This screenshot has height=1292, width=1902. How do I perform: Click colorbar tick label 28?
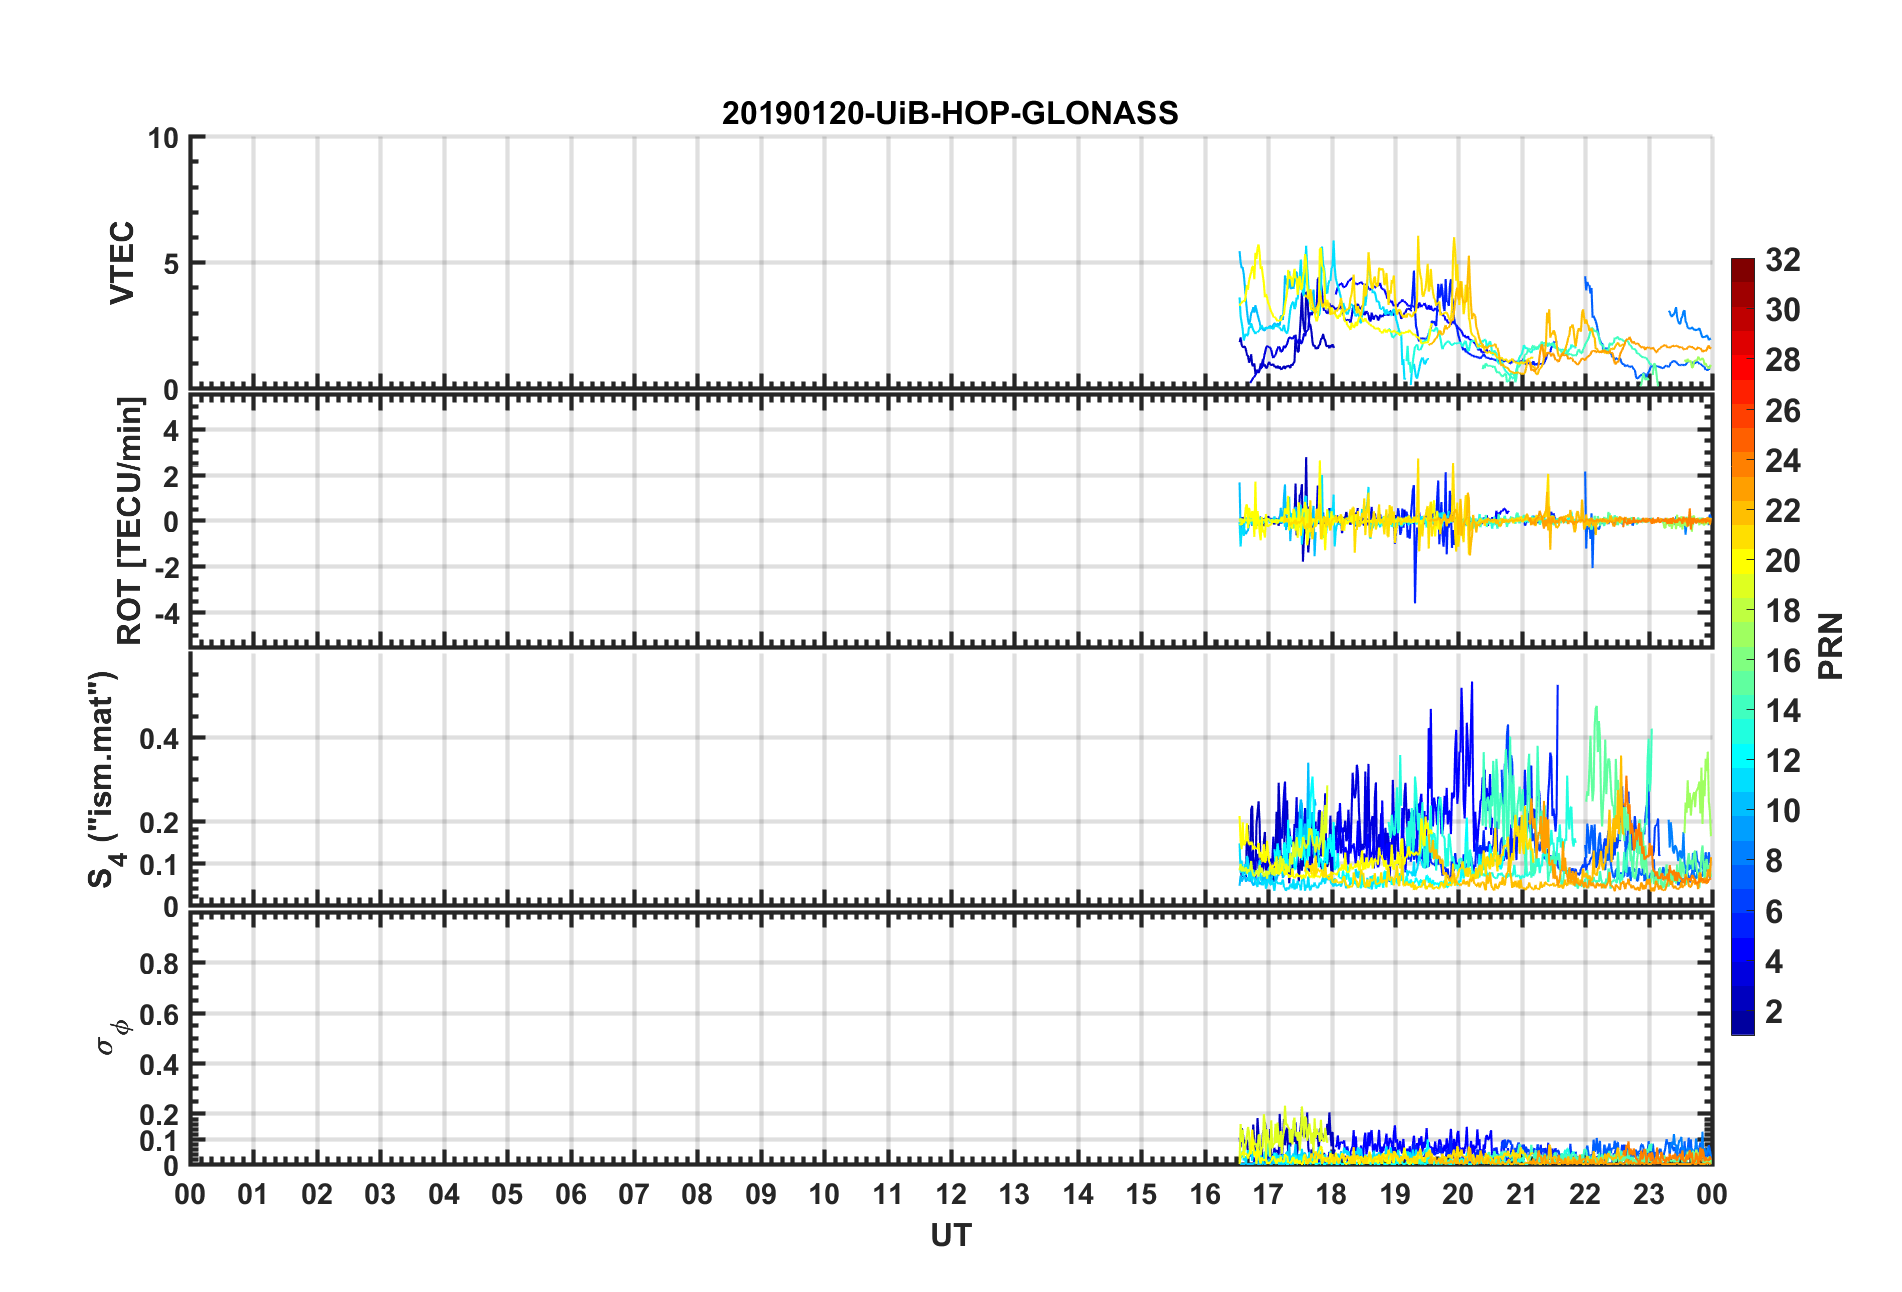coord(1783,360)
